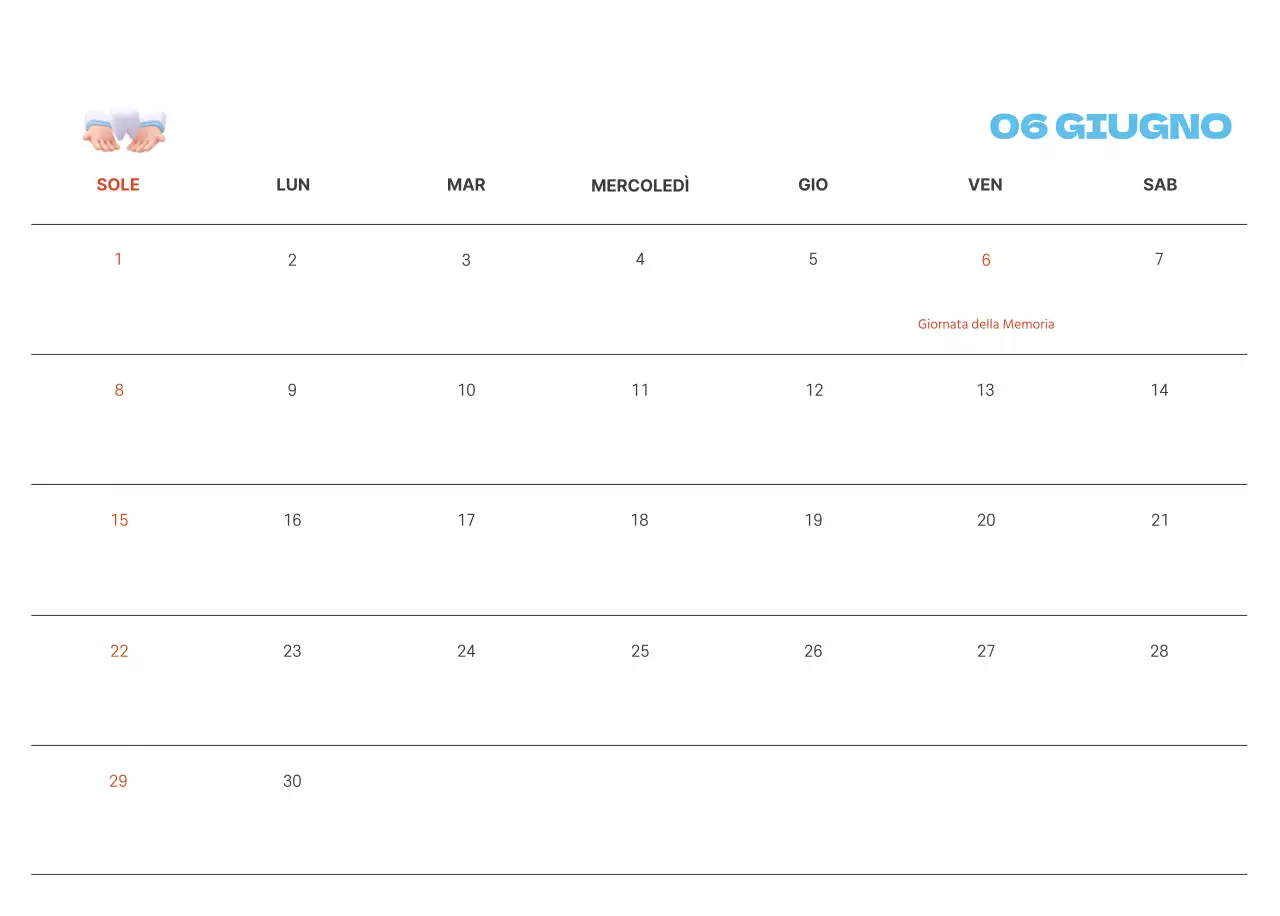Viewport: 1280px width, 916px height.
Task: Select date 6 on Friday
Action: click(x=985, y=260)
